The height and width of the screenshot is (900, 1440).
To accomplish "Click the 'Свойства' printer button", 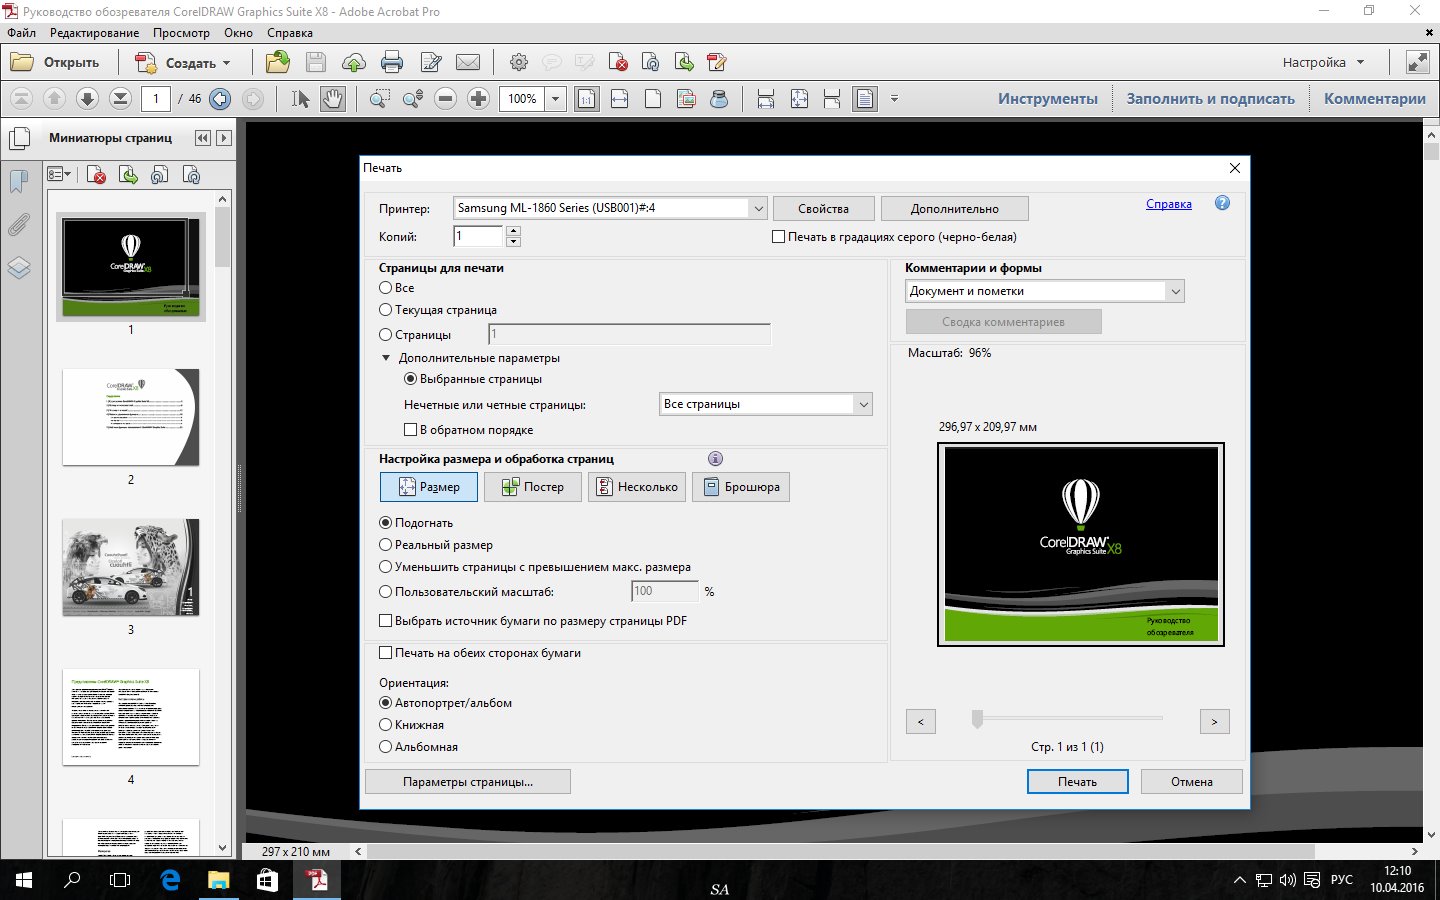I will coord(823,208).
